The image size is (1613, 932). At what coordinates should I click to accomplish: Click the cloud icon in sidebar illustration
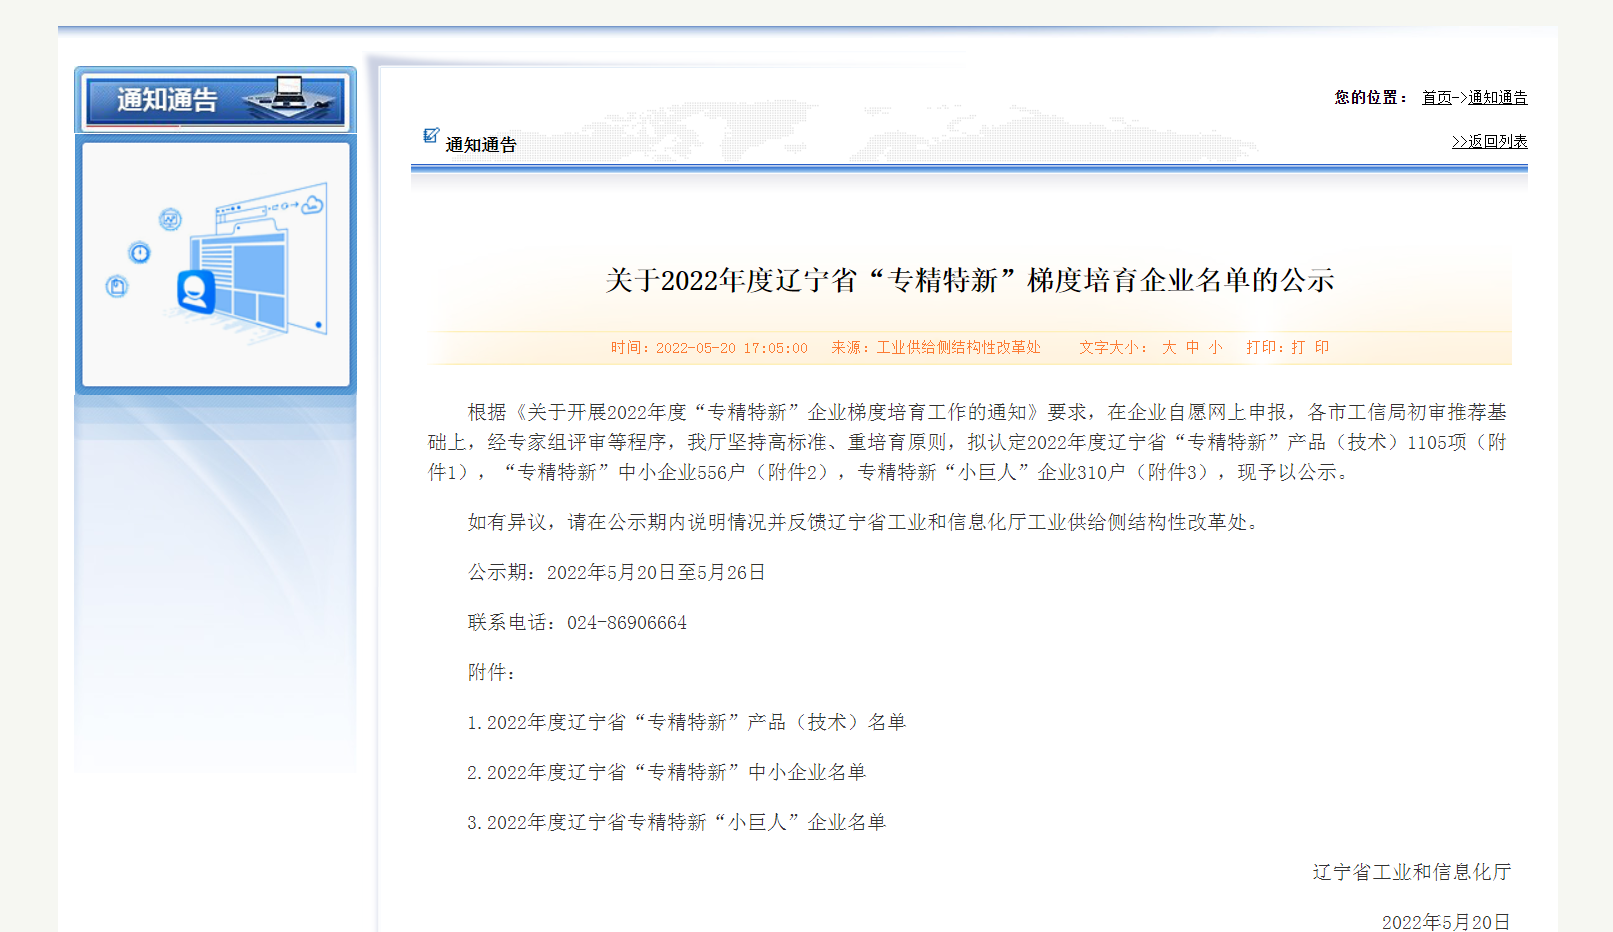pos(312,205)
